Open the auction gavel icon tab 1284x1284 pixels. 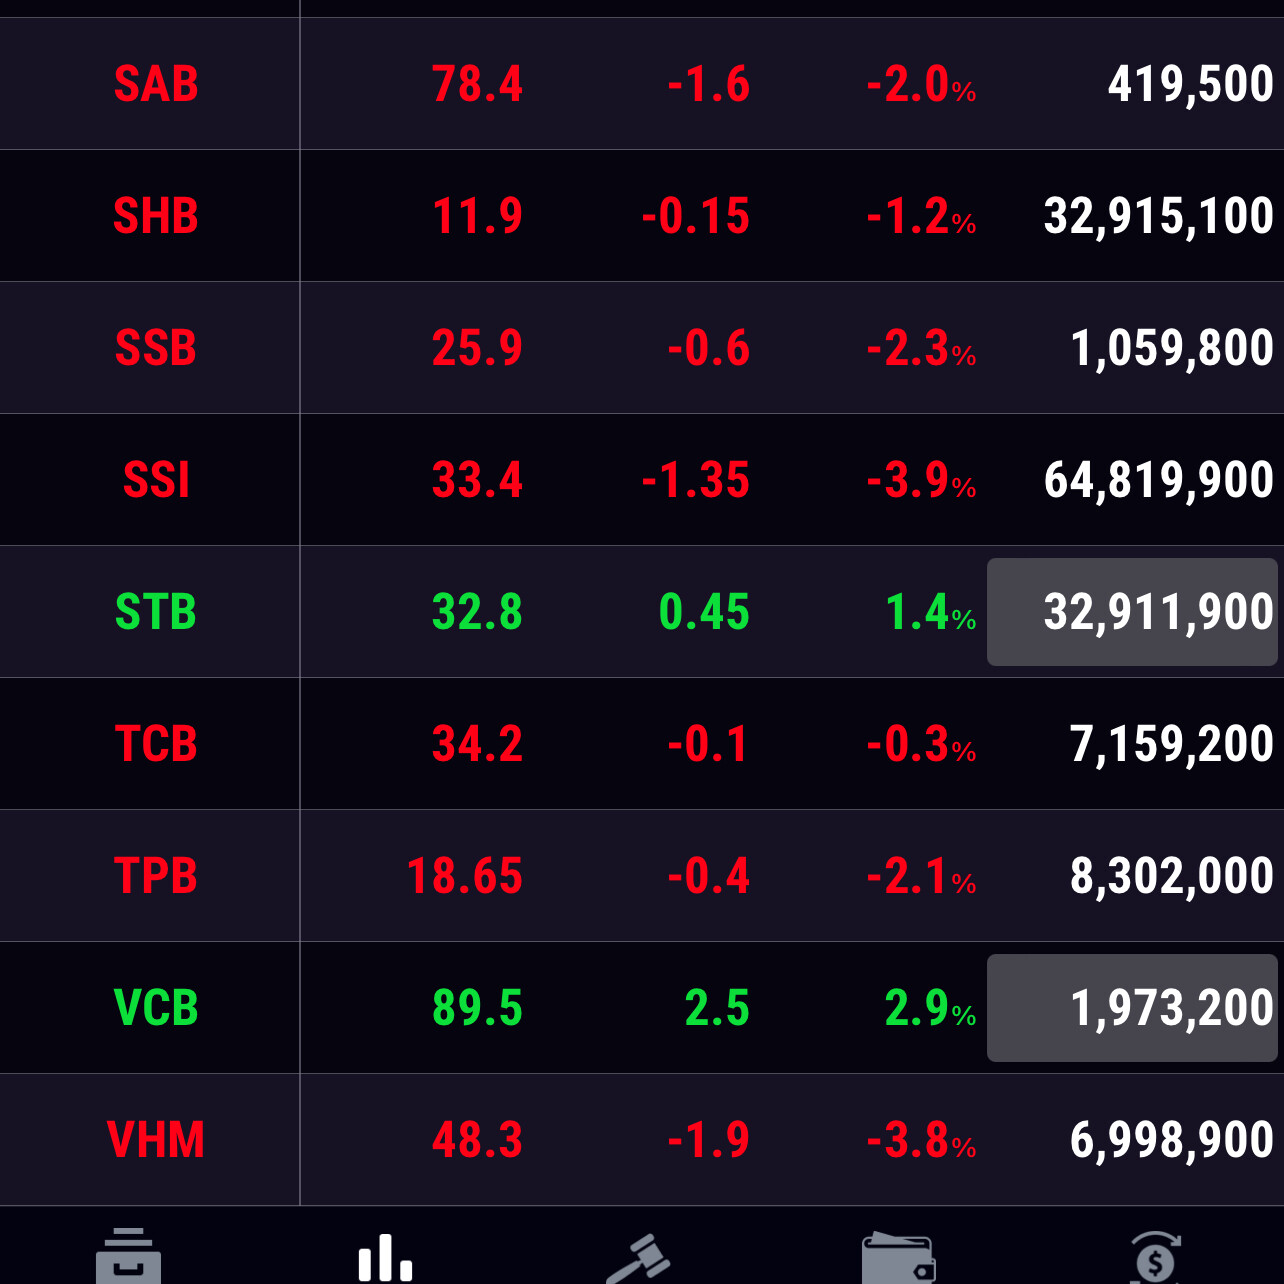coord(640,1258)
